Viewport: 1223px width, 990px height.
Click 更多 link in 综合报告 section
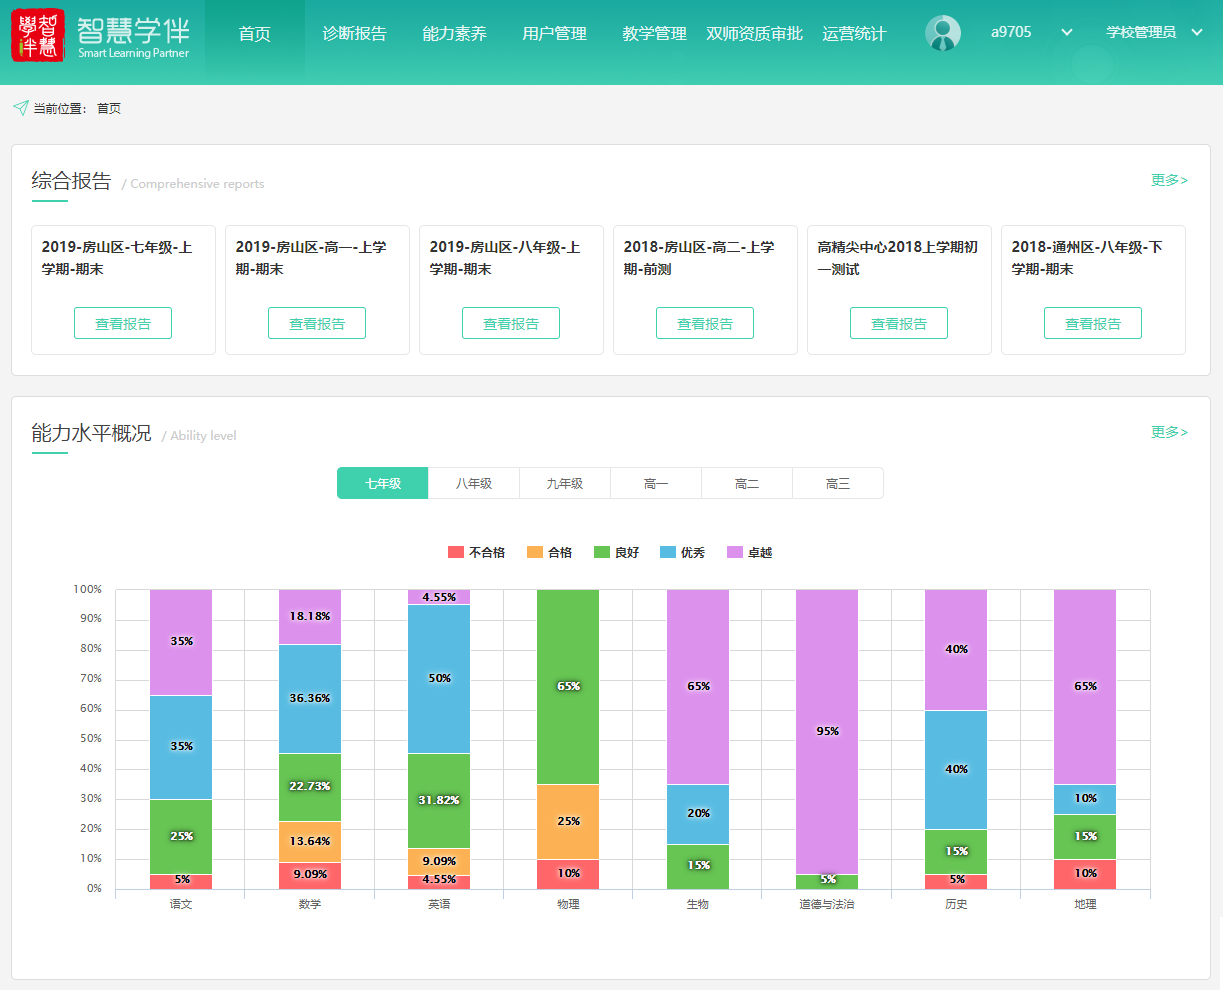(1168, 180)
